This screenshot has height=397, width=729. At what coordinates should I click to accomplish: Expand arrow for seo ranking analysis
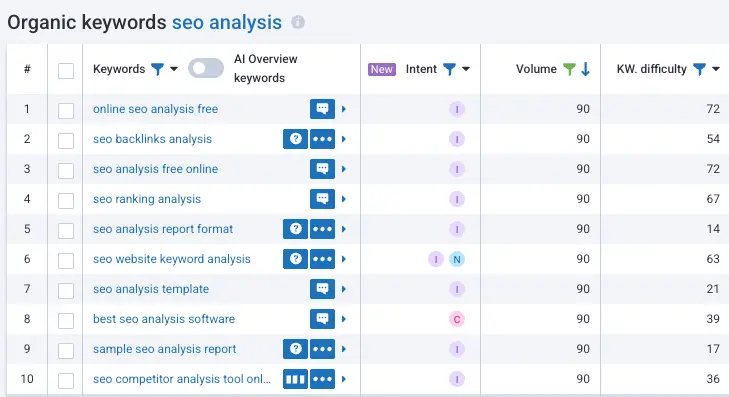tap(344, 199)
